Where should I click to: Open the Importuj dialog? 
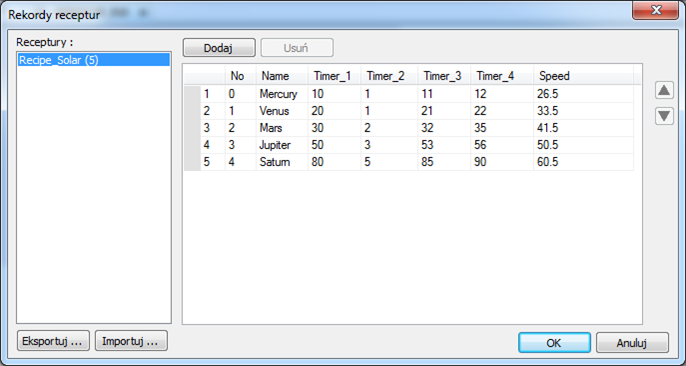pyautogui.click(x=131, y=341)
